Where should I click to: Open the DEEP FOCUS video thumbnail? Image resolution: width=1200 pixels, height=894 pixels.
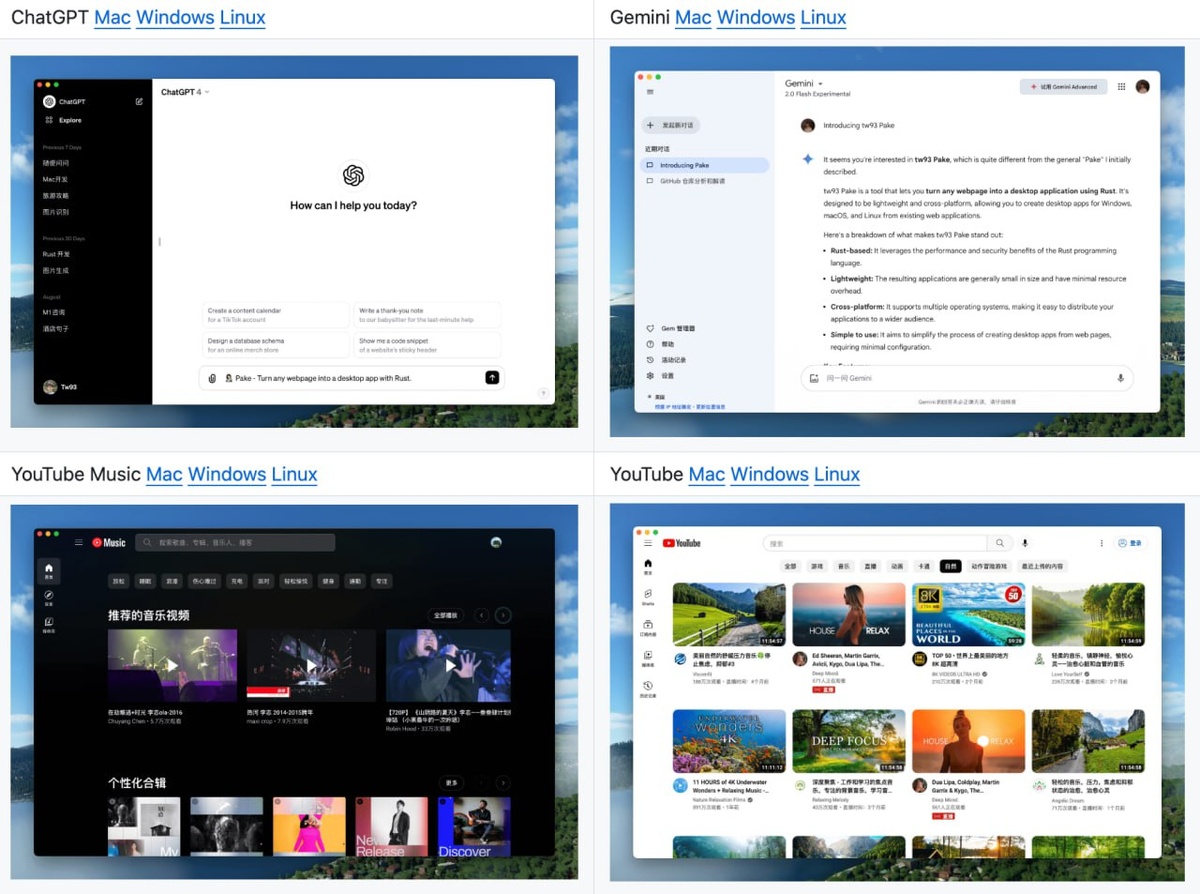[849, 742]
